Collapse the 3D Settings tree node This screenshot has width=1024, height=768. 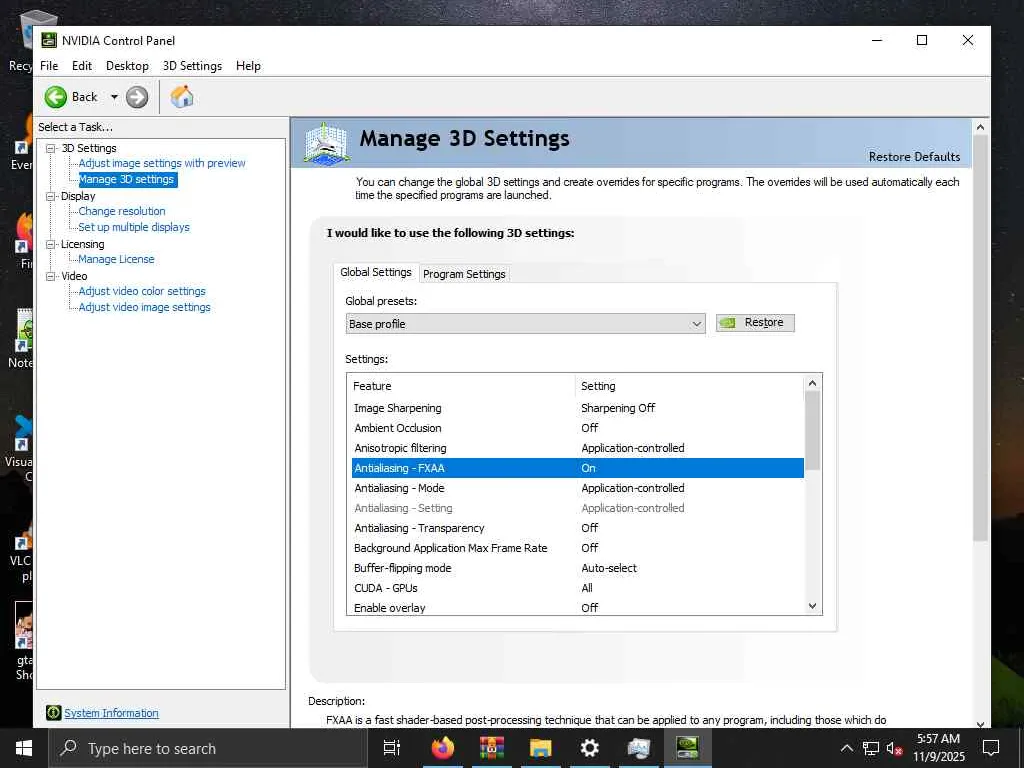51,148
